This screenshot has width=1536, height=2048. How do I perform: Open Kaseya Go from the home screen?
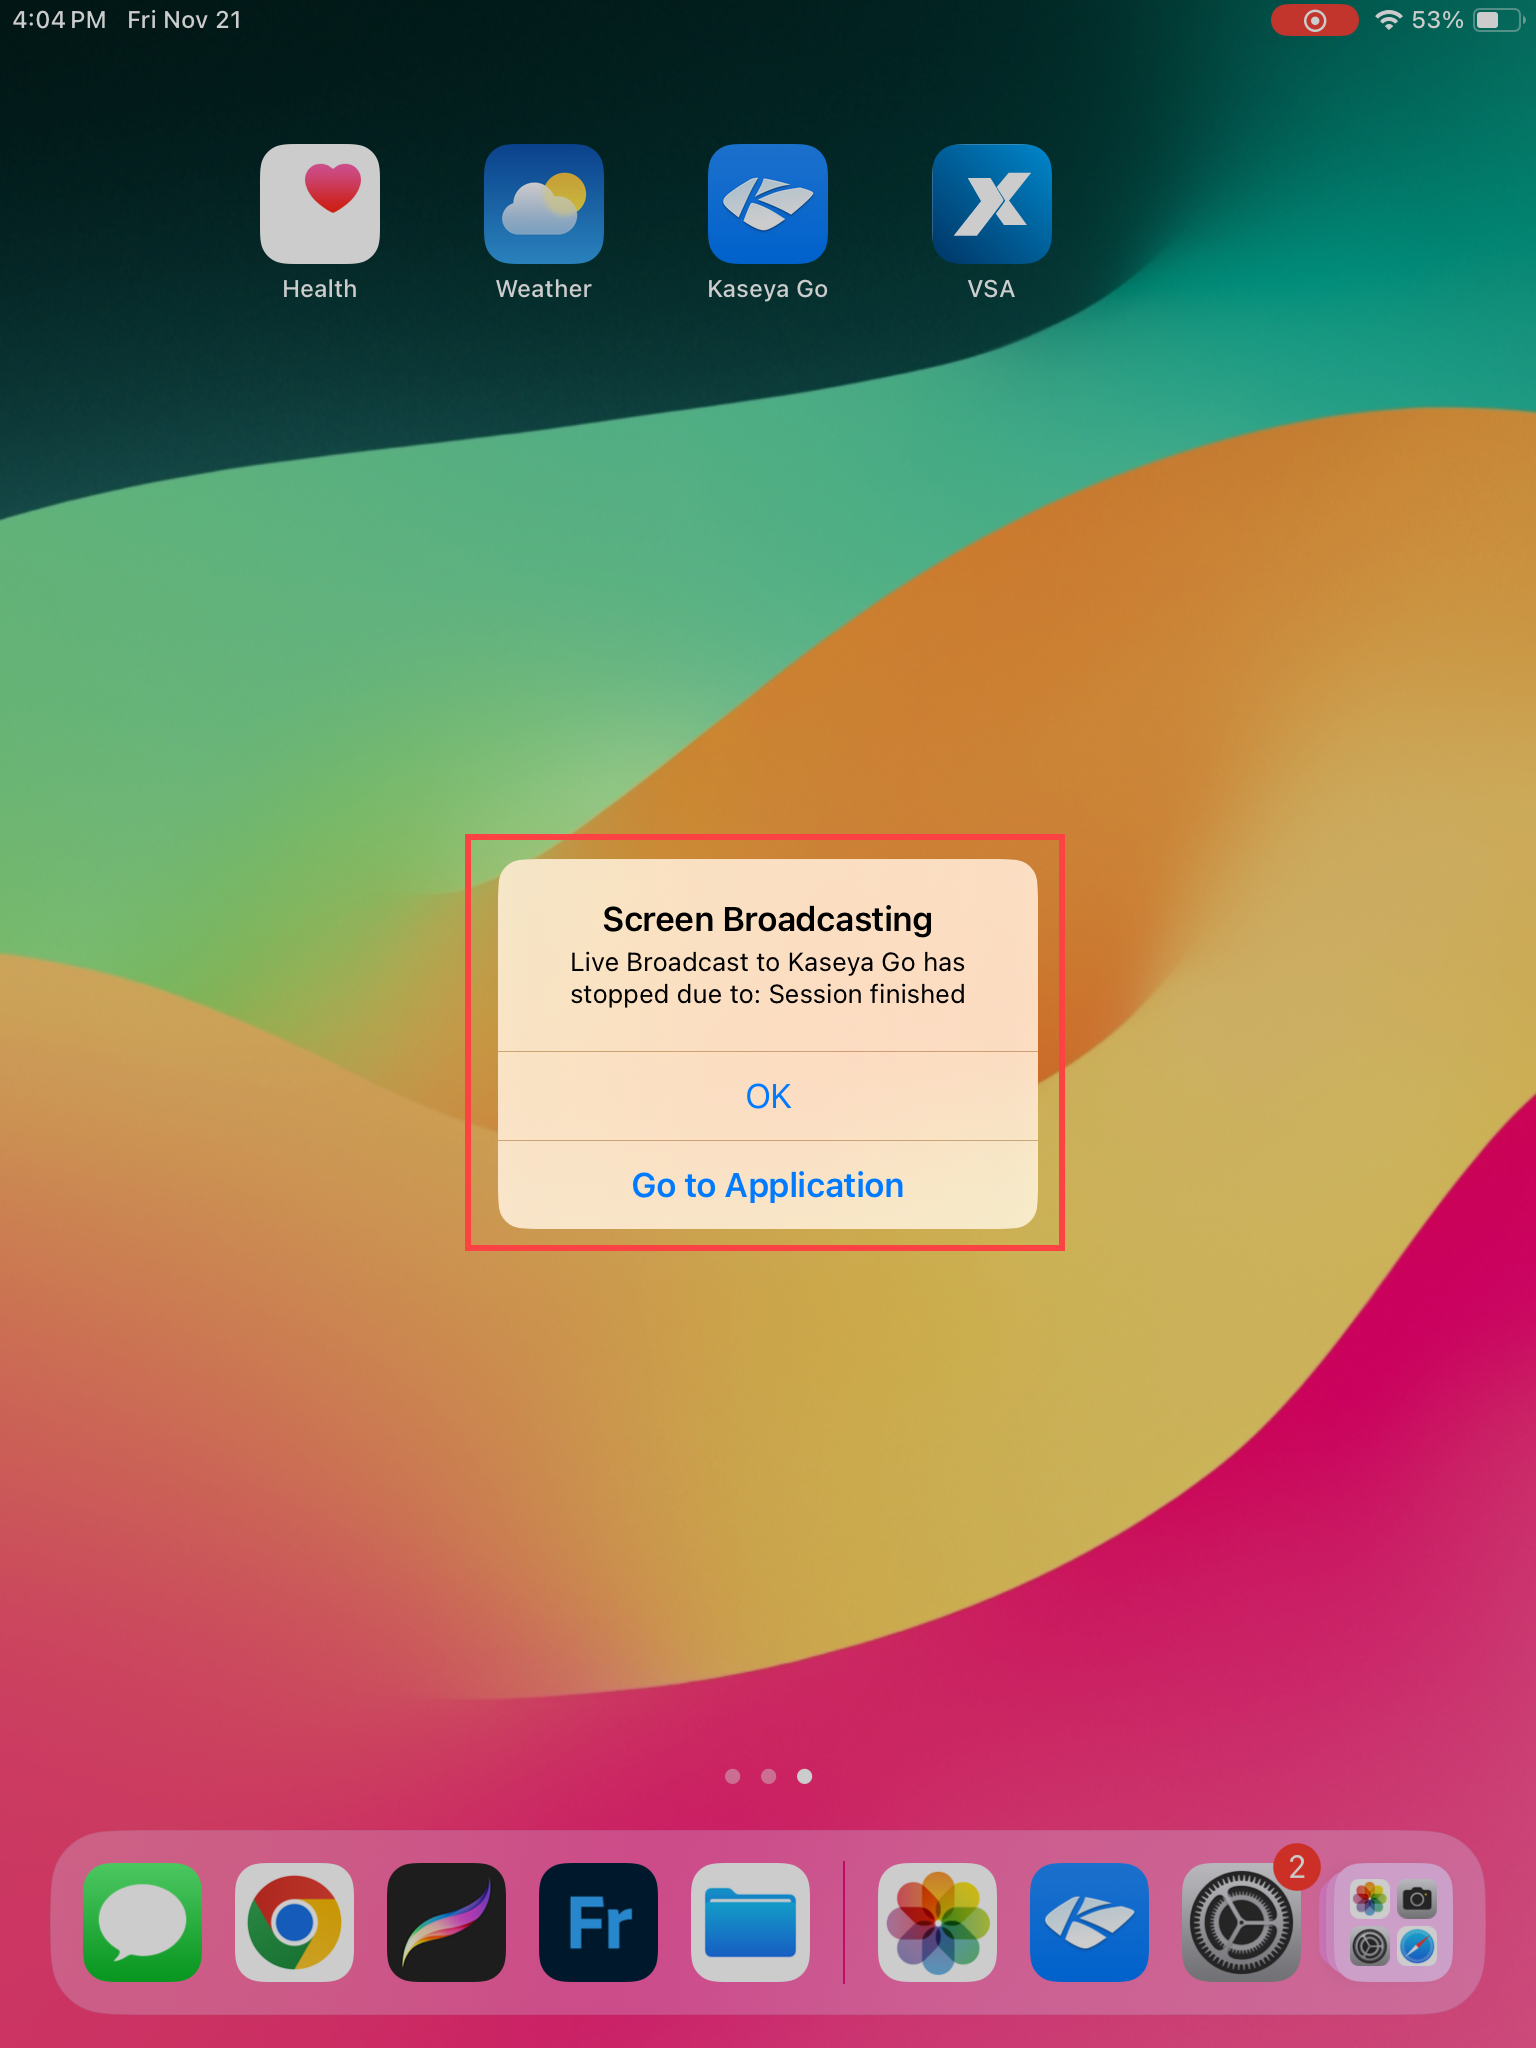(767, 204)
